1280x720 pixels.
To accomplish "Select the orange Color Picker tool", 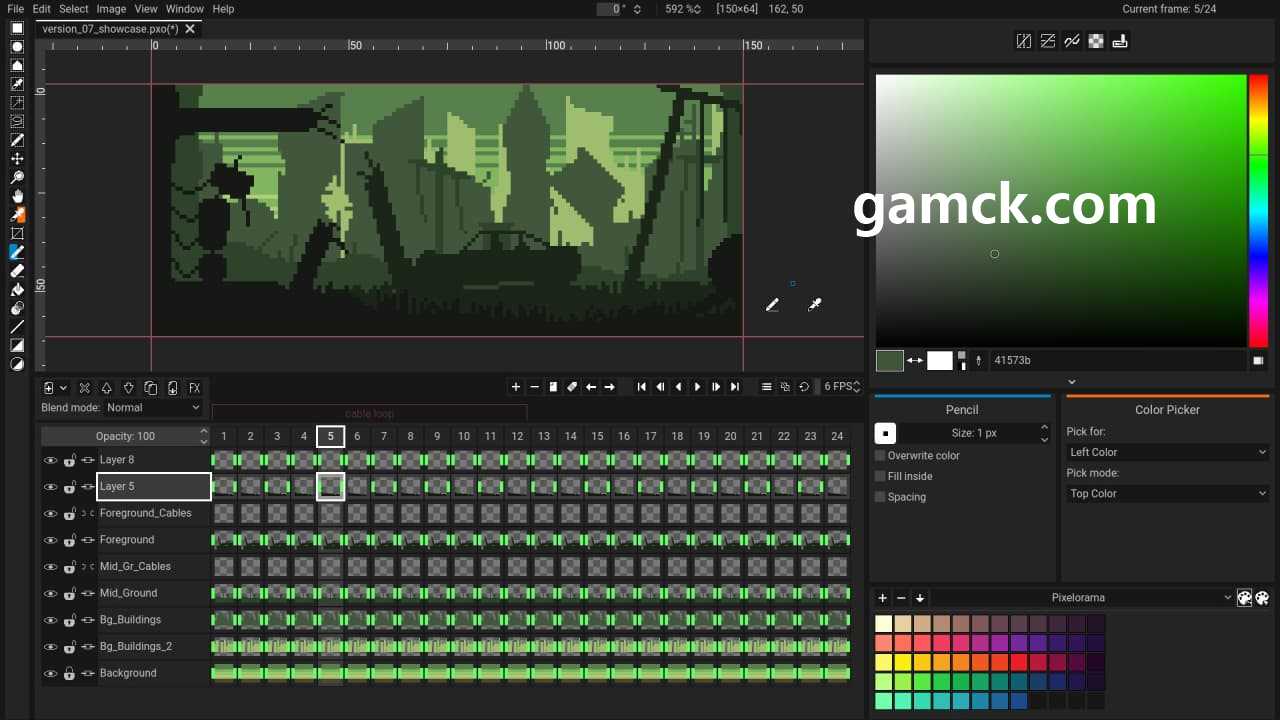I will [17, 215].
